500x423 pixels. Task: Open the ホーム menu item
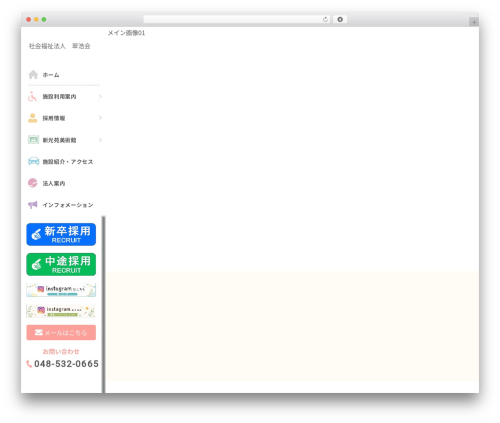[x=51, y=75]
